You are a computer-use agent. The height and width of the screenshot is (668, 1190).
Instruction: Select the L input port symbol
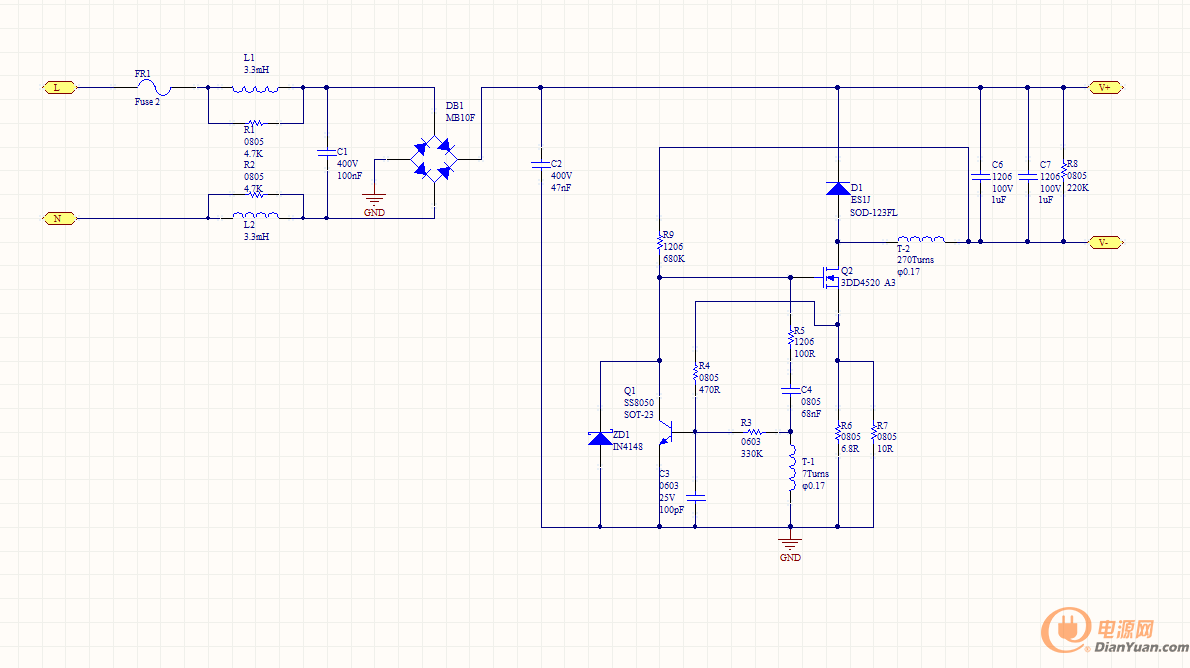coord(58,87)
